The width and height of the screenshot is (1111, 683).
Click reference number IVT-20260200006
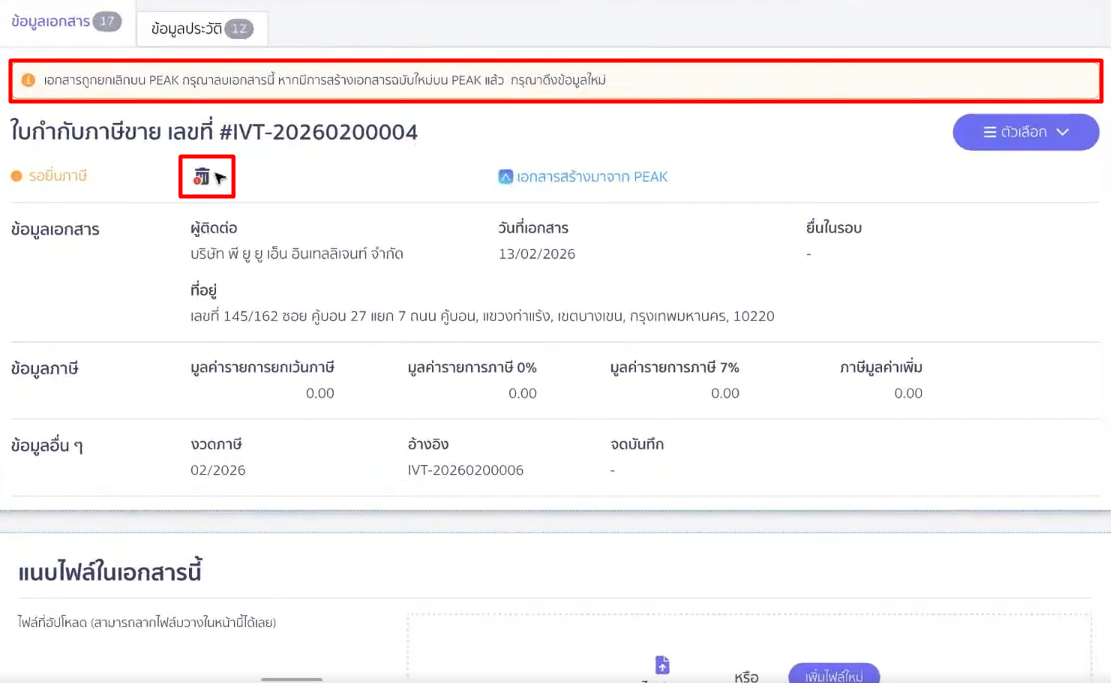pos(466,470)
